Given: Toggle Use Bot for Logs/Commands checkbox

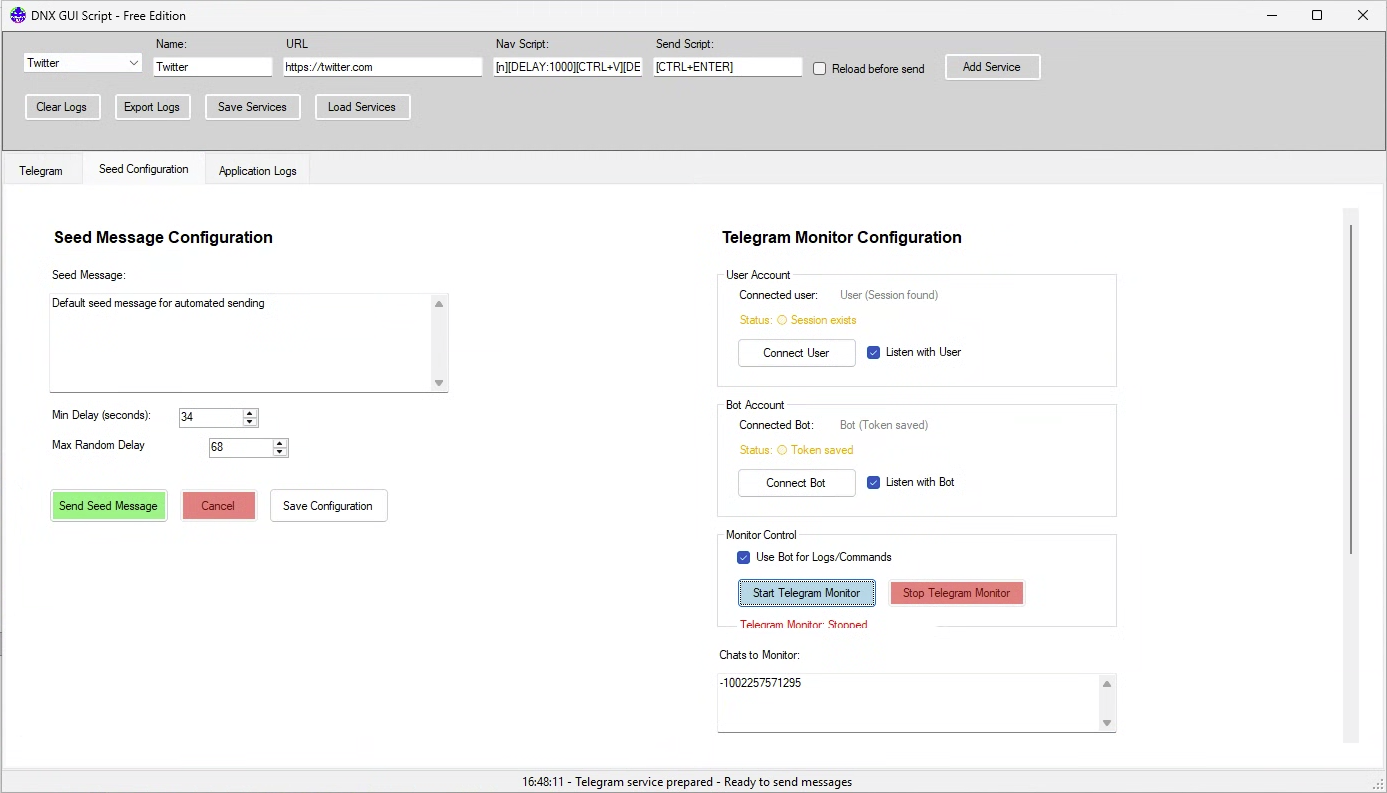Looking at the screenshot, I should [743, 557].
